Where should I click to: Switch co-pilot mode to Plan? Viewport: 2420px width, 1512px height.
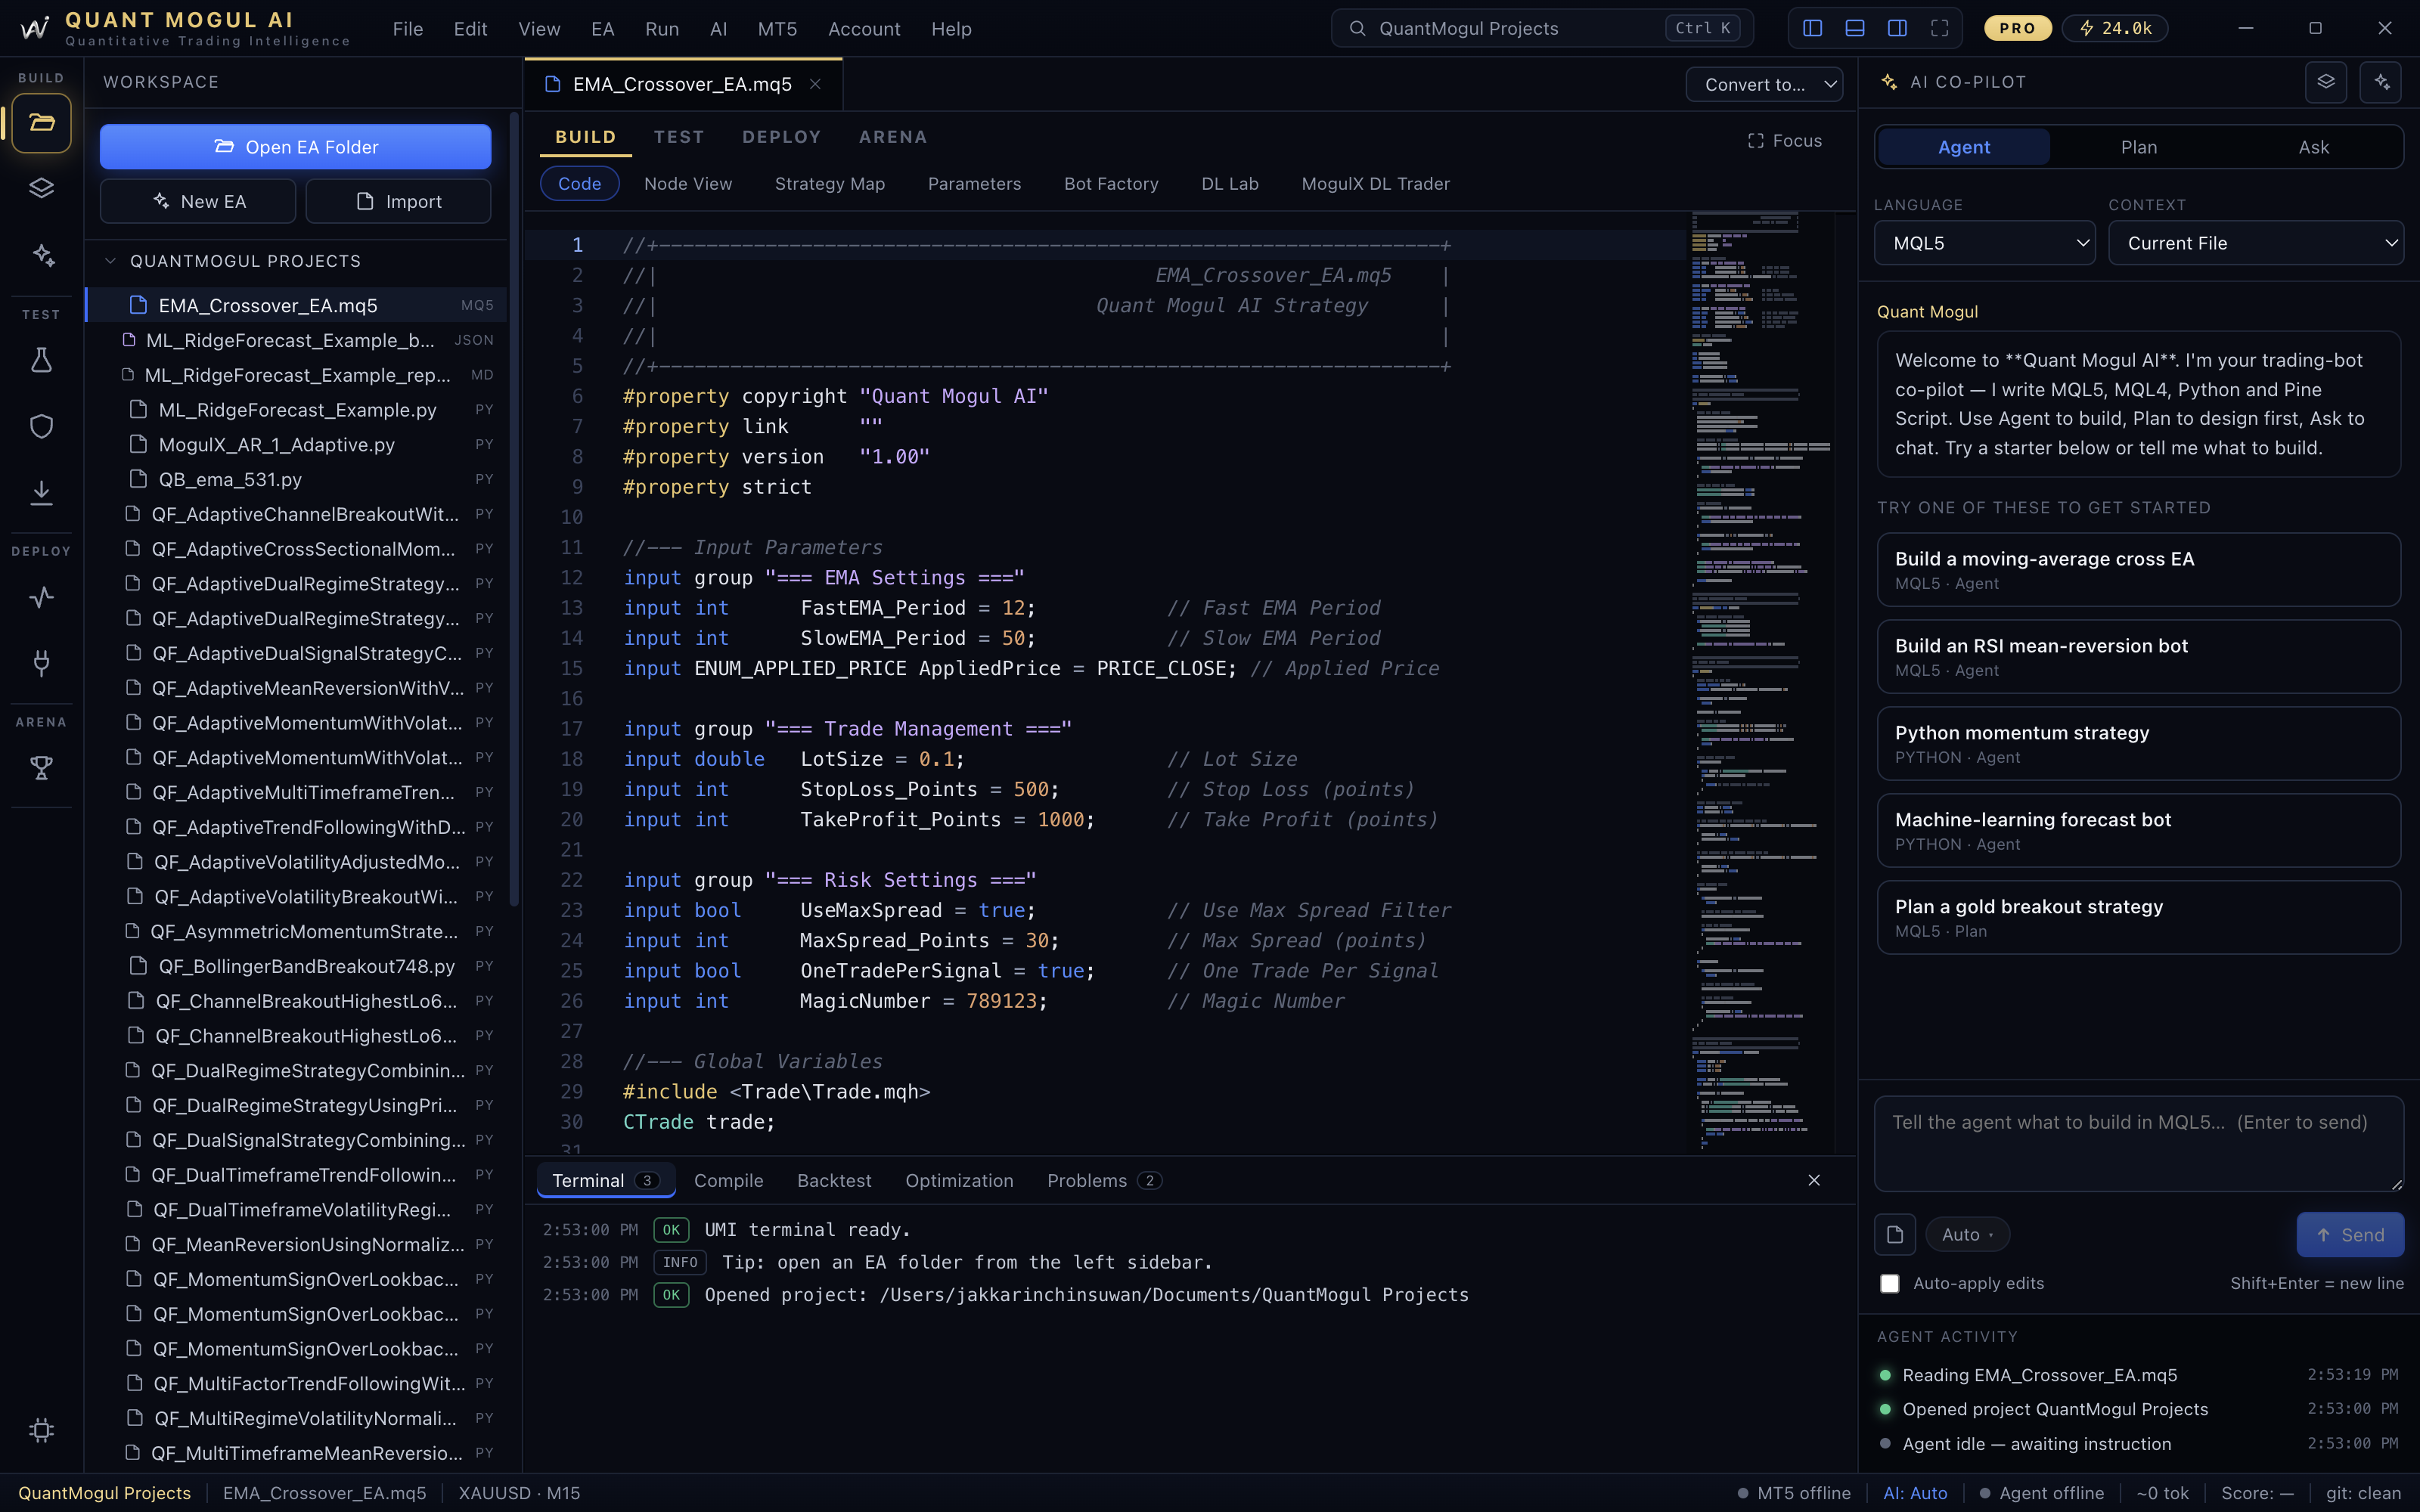pos(2139,147)
